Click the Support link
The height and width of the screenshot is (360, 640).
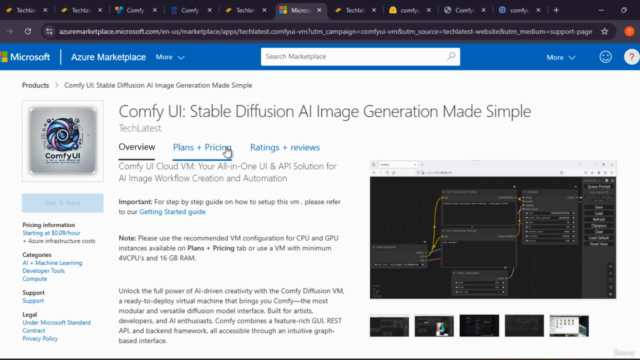[33, 301]
